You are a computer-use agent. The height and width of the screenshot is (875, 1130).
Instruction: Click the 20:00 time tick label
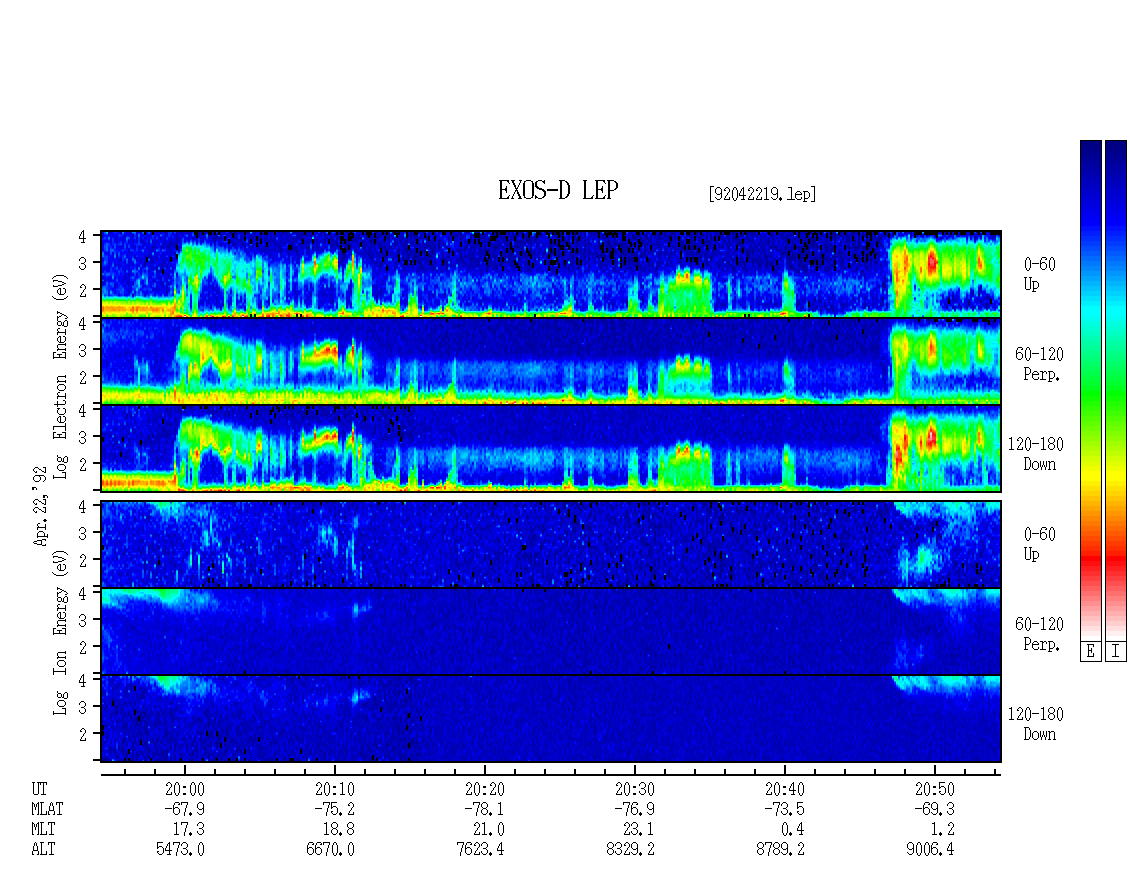click(184, 789)
